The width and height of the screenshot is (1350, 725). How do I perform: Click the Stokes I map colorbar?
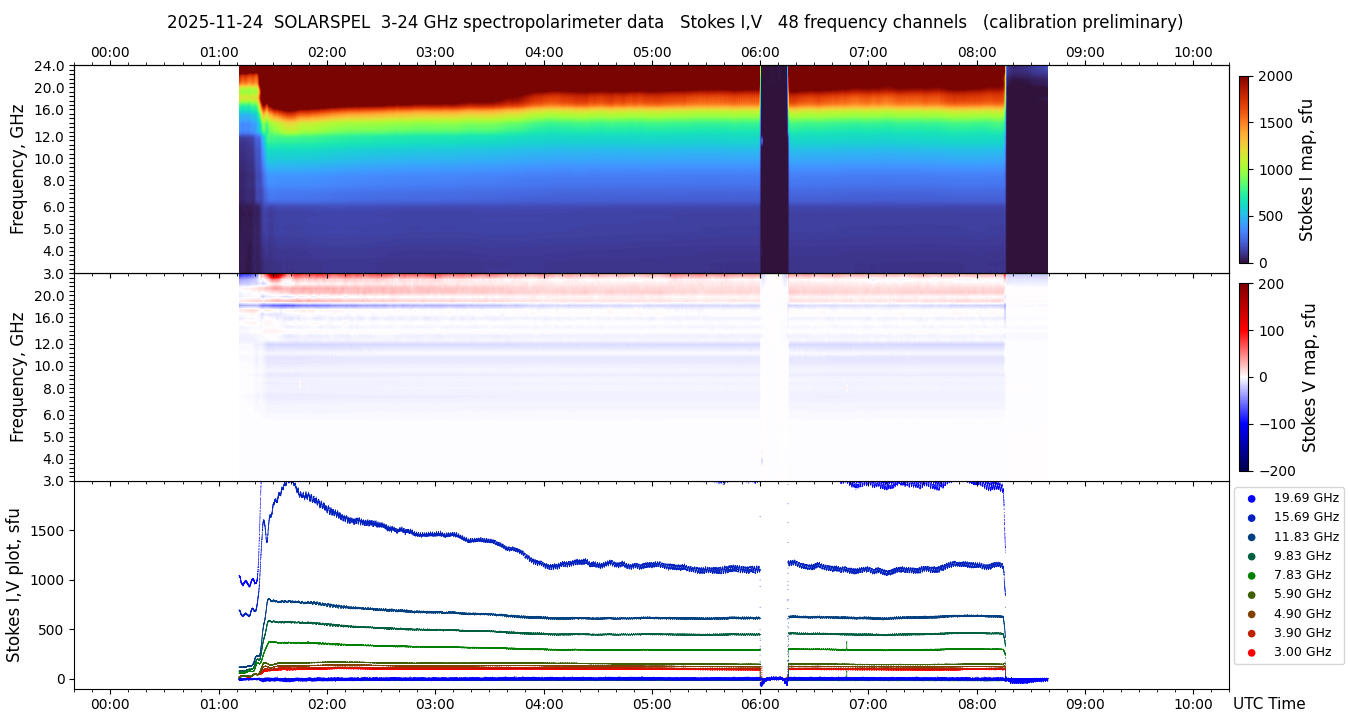click(1244, 169)
